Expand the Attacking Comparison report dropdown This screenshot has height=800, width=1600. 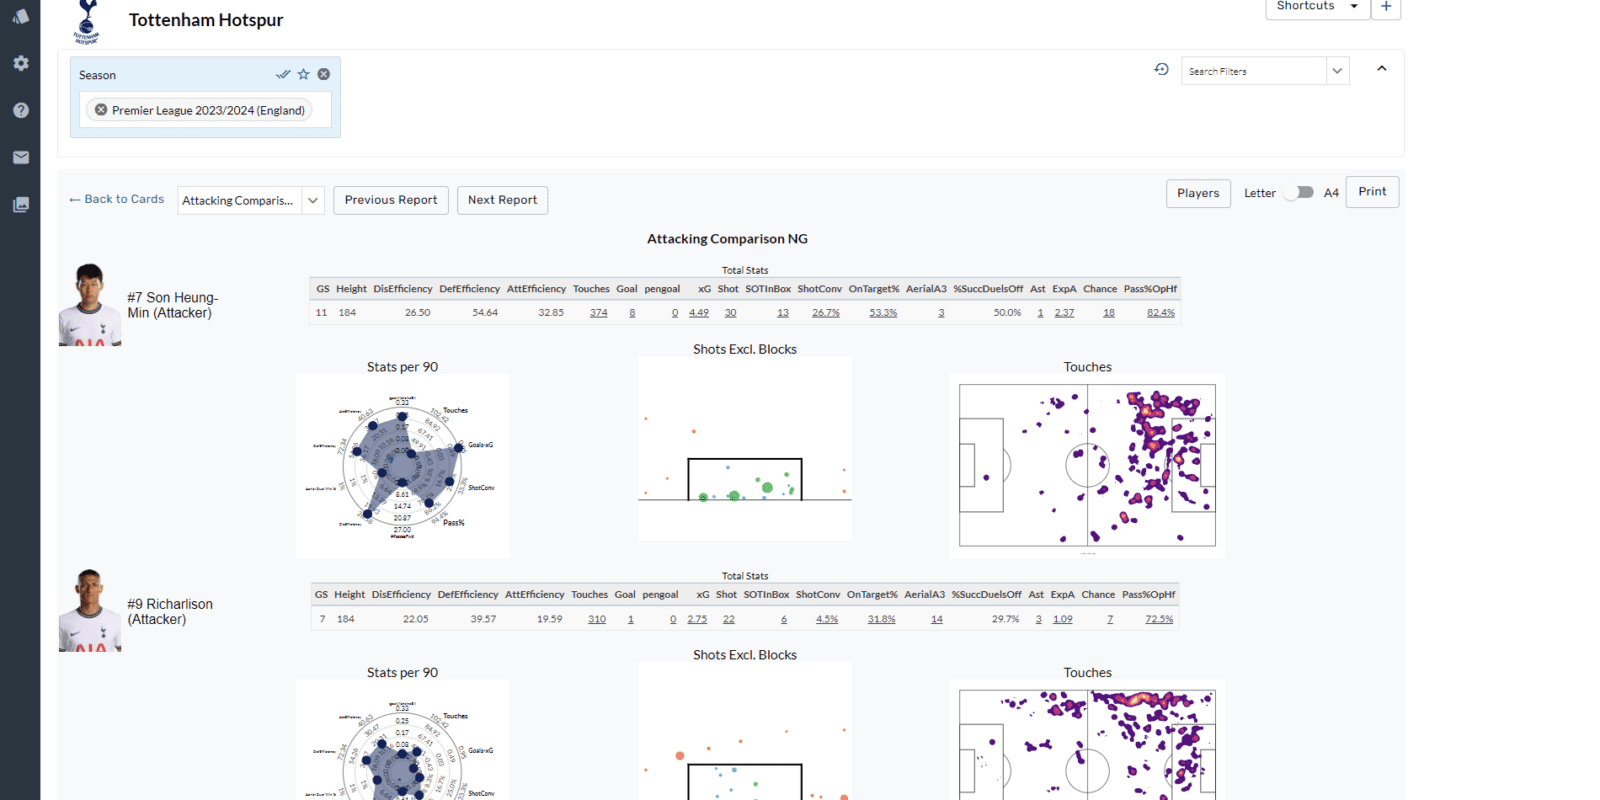pos(313,200)
